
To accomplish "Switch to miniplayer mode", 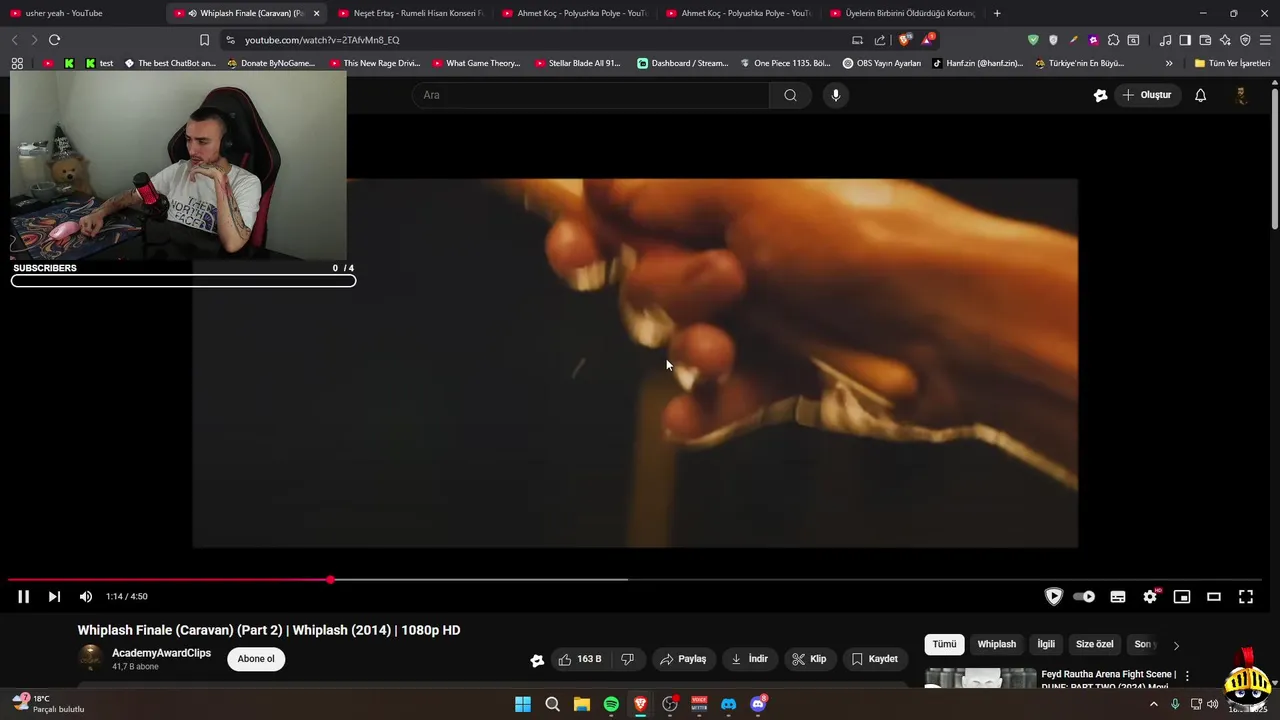I will (1182, 597).
